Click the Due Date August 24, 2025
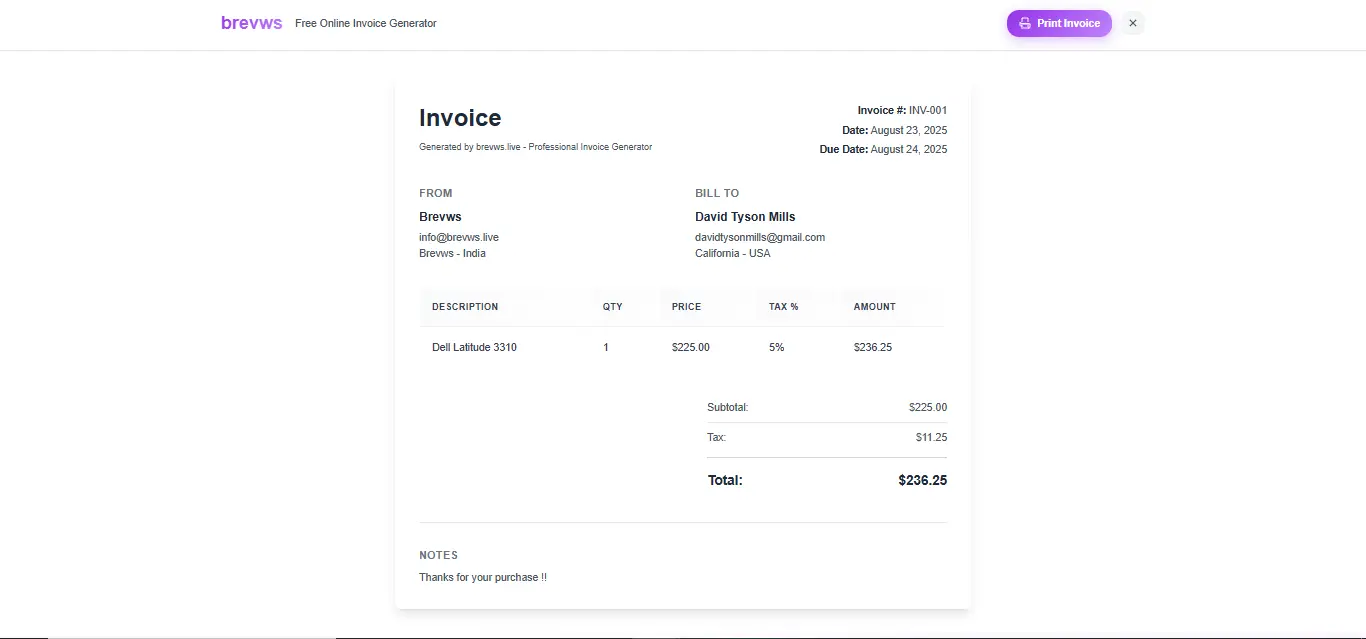 [908, 150]
